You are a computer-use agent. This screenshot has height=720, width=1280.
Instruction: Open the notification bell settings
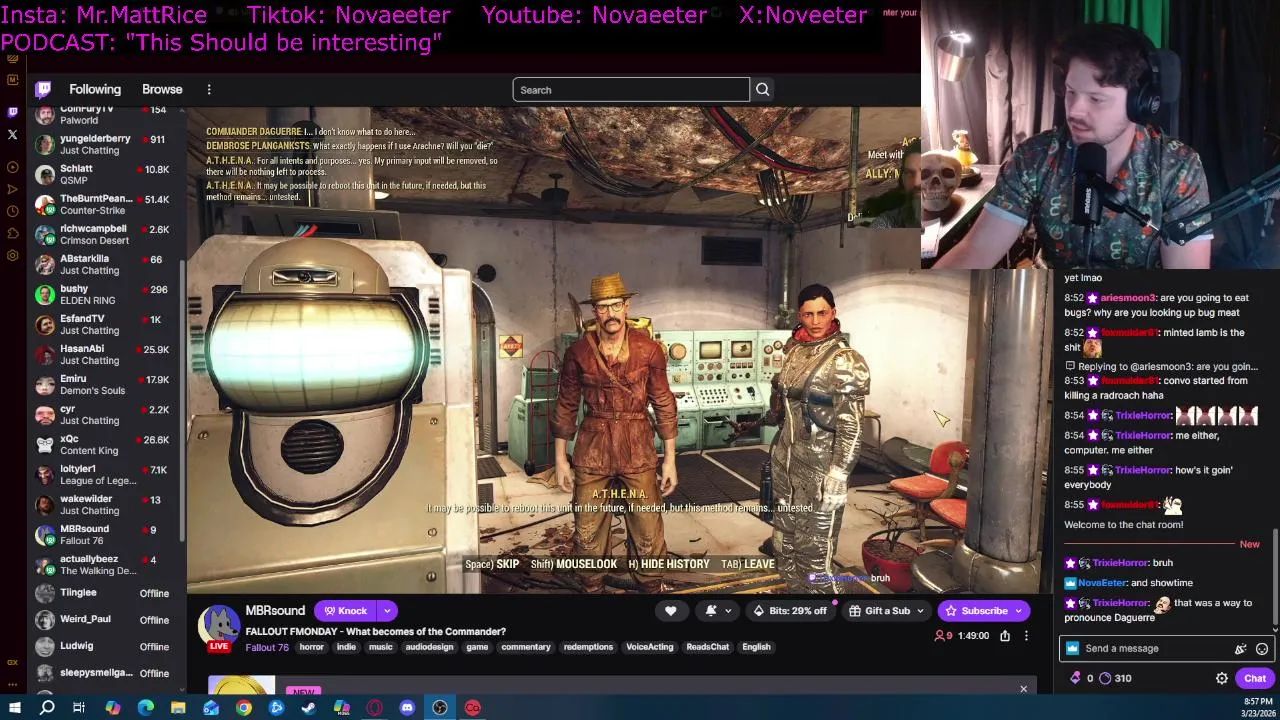[717, 611]
